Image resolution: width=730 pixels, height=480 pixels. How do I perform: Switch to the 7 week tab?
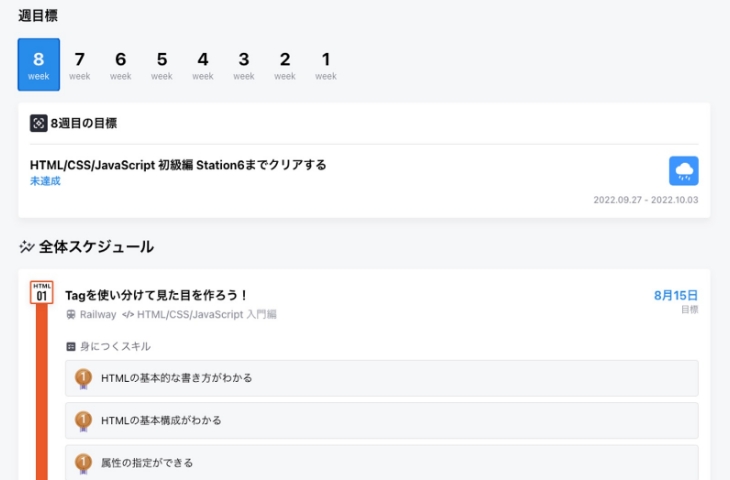pos(80,64)
